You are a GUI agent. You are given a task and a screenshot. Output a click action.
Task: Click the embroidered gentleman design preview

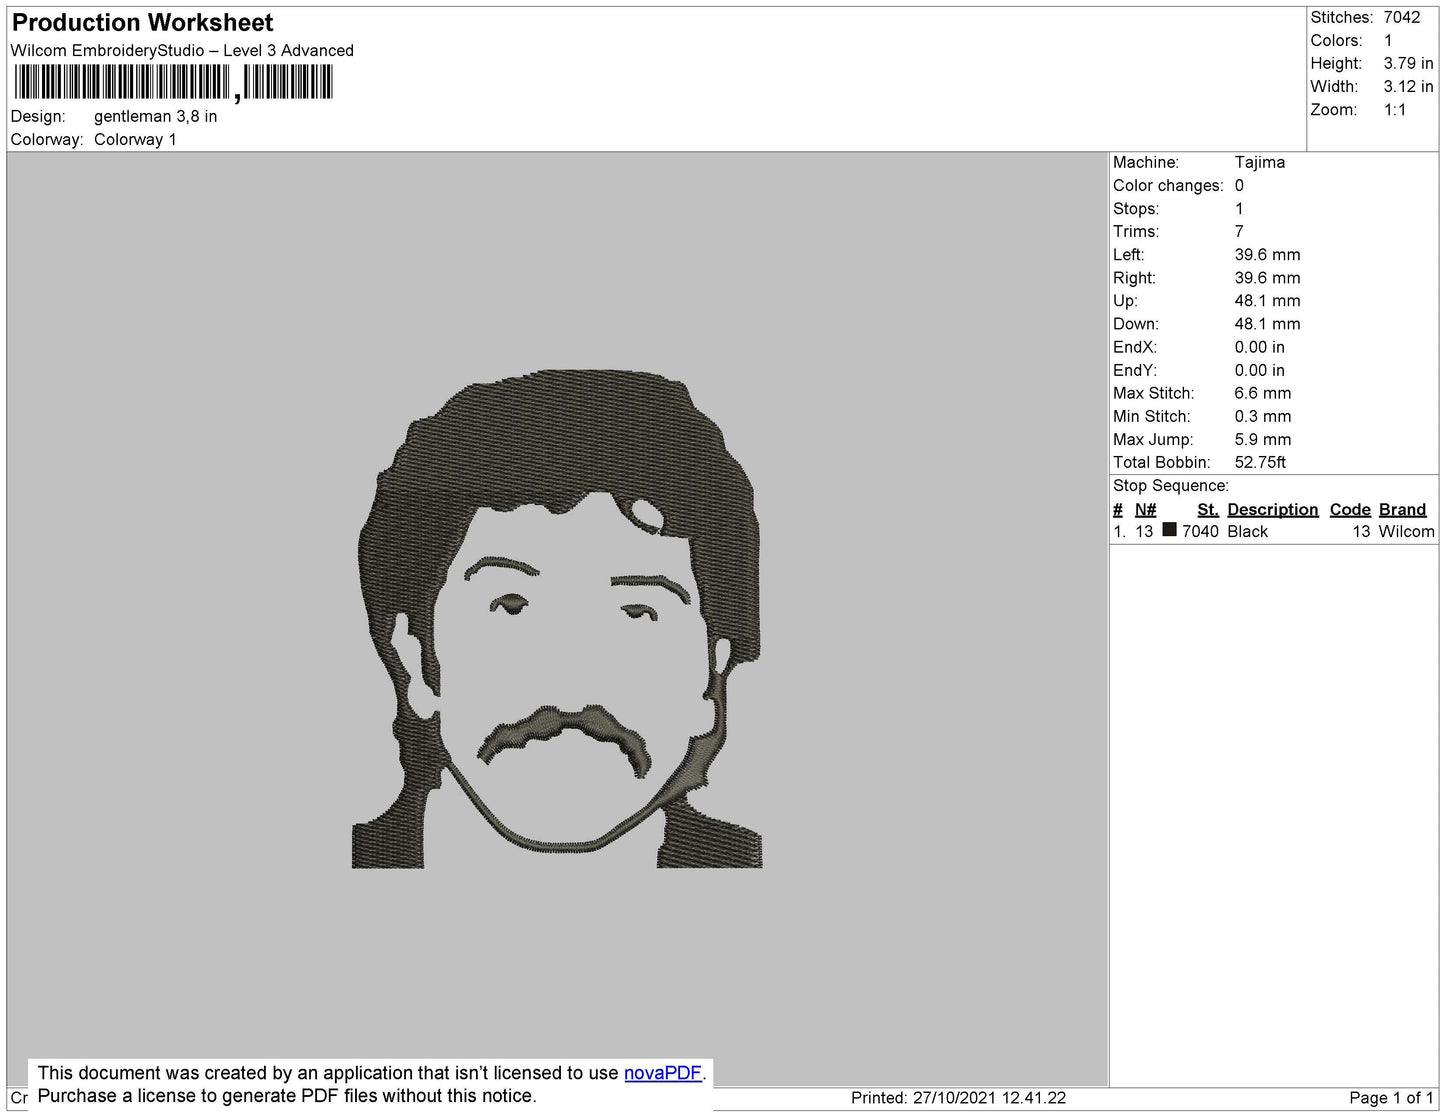[557, 619]
